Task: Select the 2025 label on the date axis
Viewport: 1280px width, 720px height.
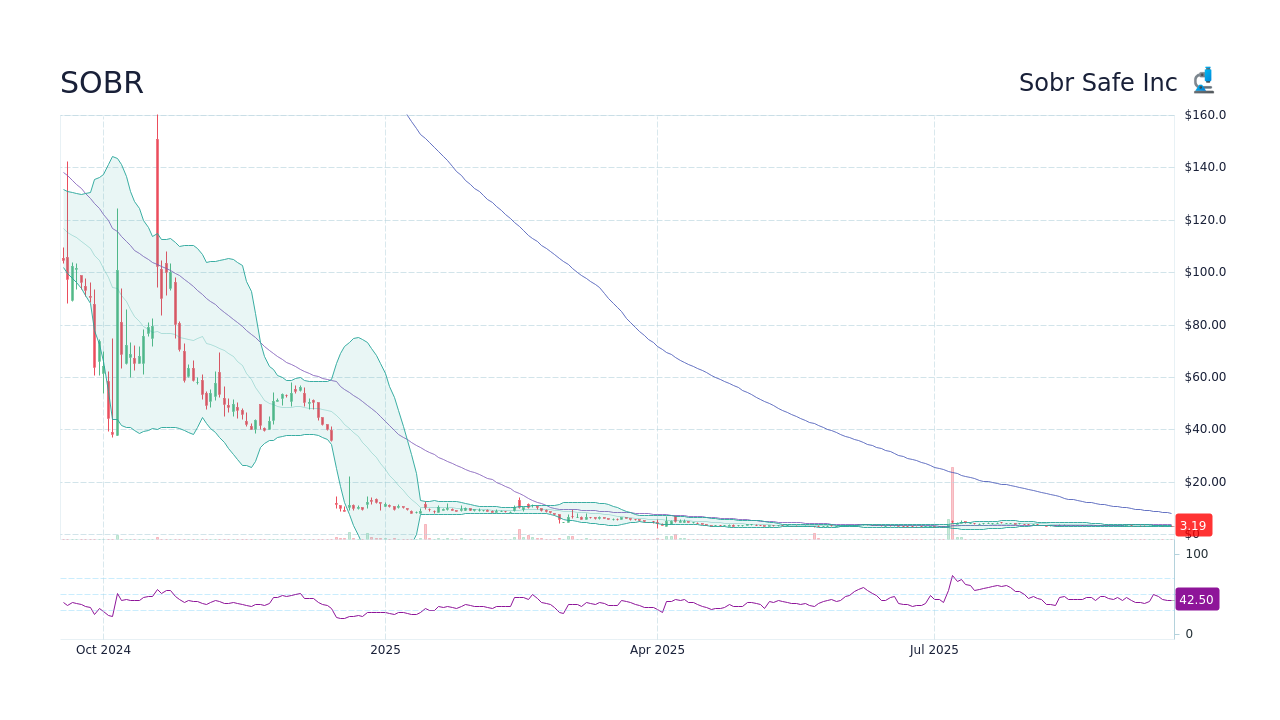Action: click(x=385, y=649)
